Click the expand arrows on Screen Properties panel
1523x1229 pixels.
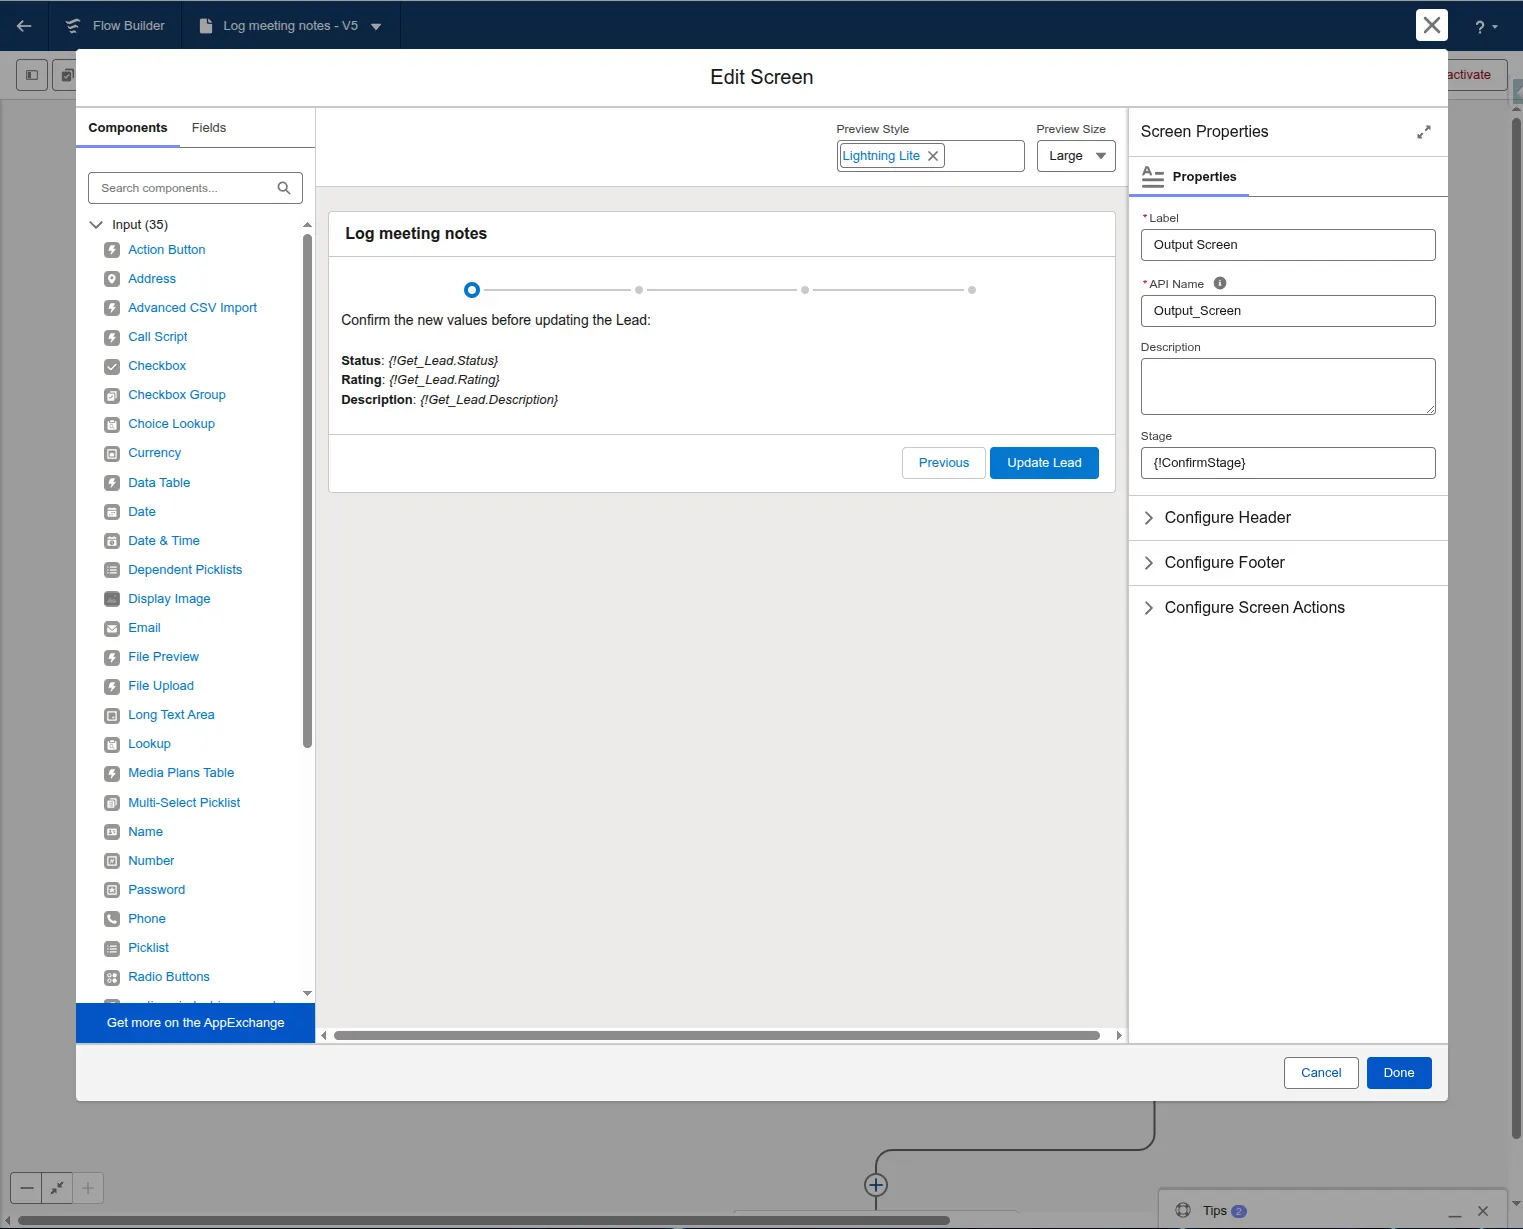tap(1424, 132)
